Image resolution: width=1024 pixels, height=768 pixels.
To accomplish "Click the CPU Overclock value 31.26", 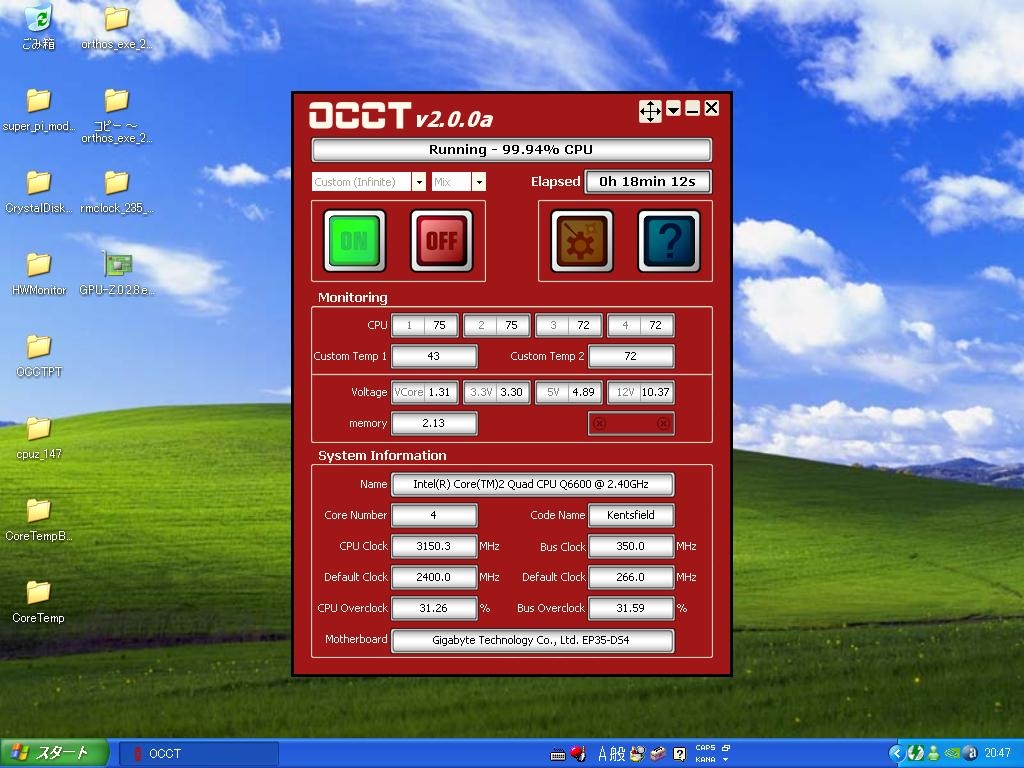I will (x=434, y=608).
